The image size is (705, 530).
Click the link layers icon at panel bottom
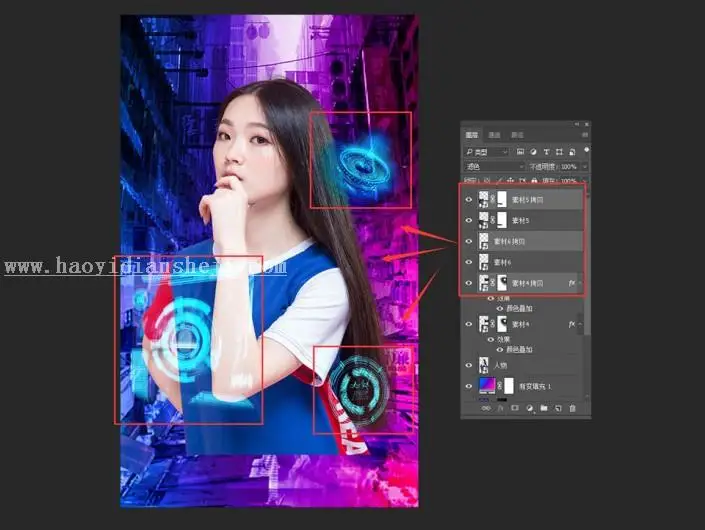[x=486, y=408]
